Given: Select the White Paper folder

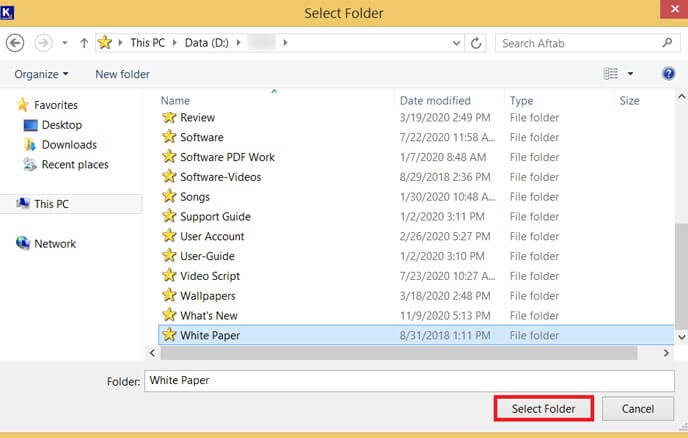Looking at the screenshot, I should click(x=416, y=335).
